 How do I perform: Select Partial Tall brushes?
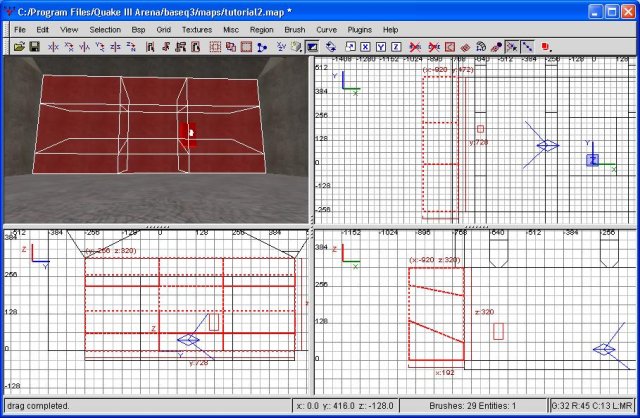[x=180, y=47]
